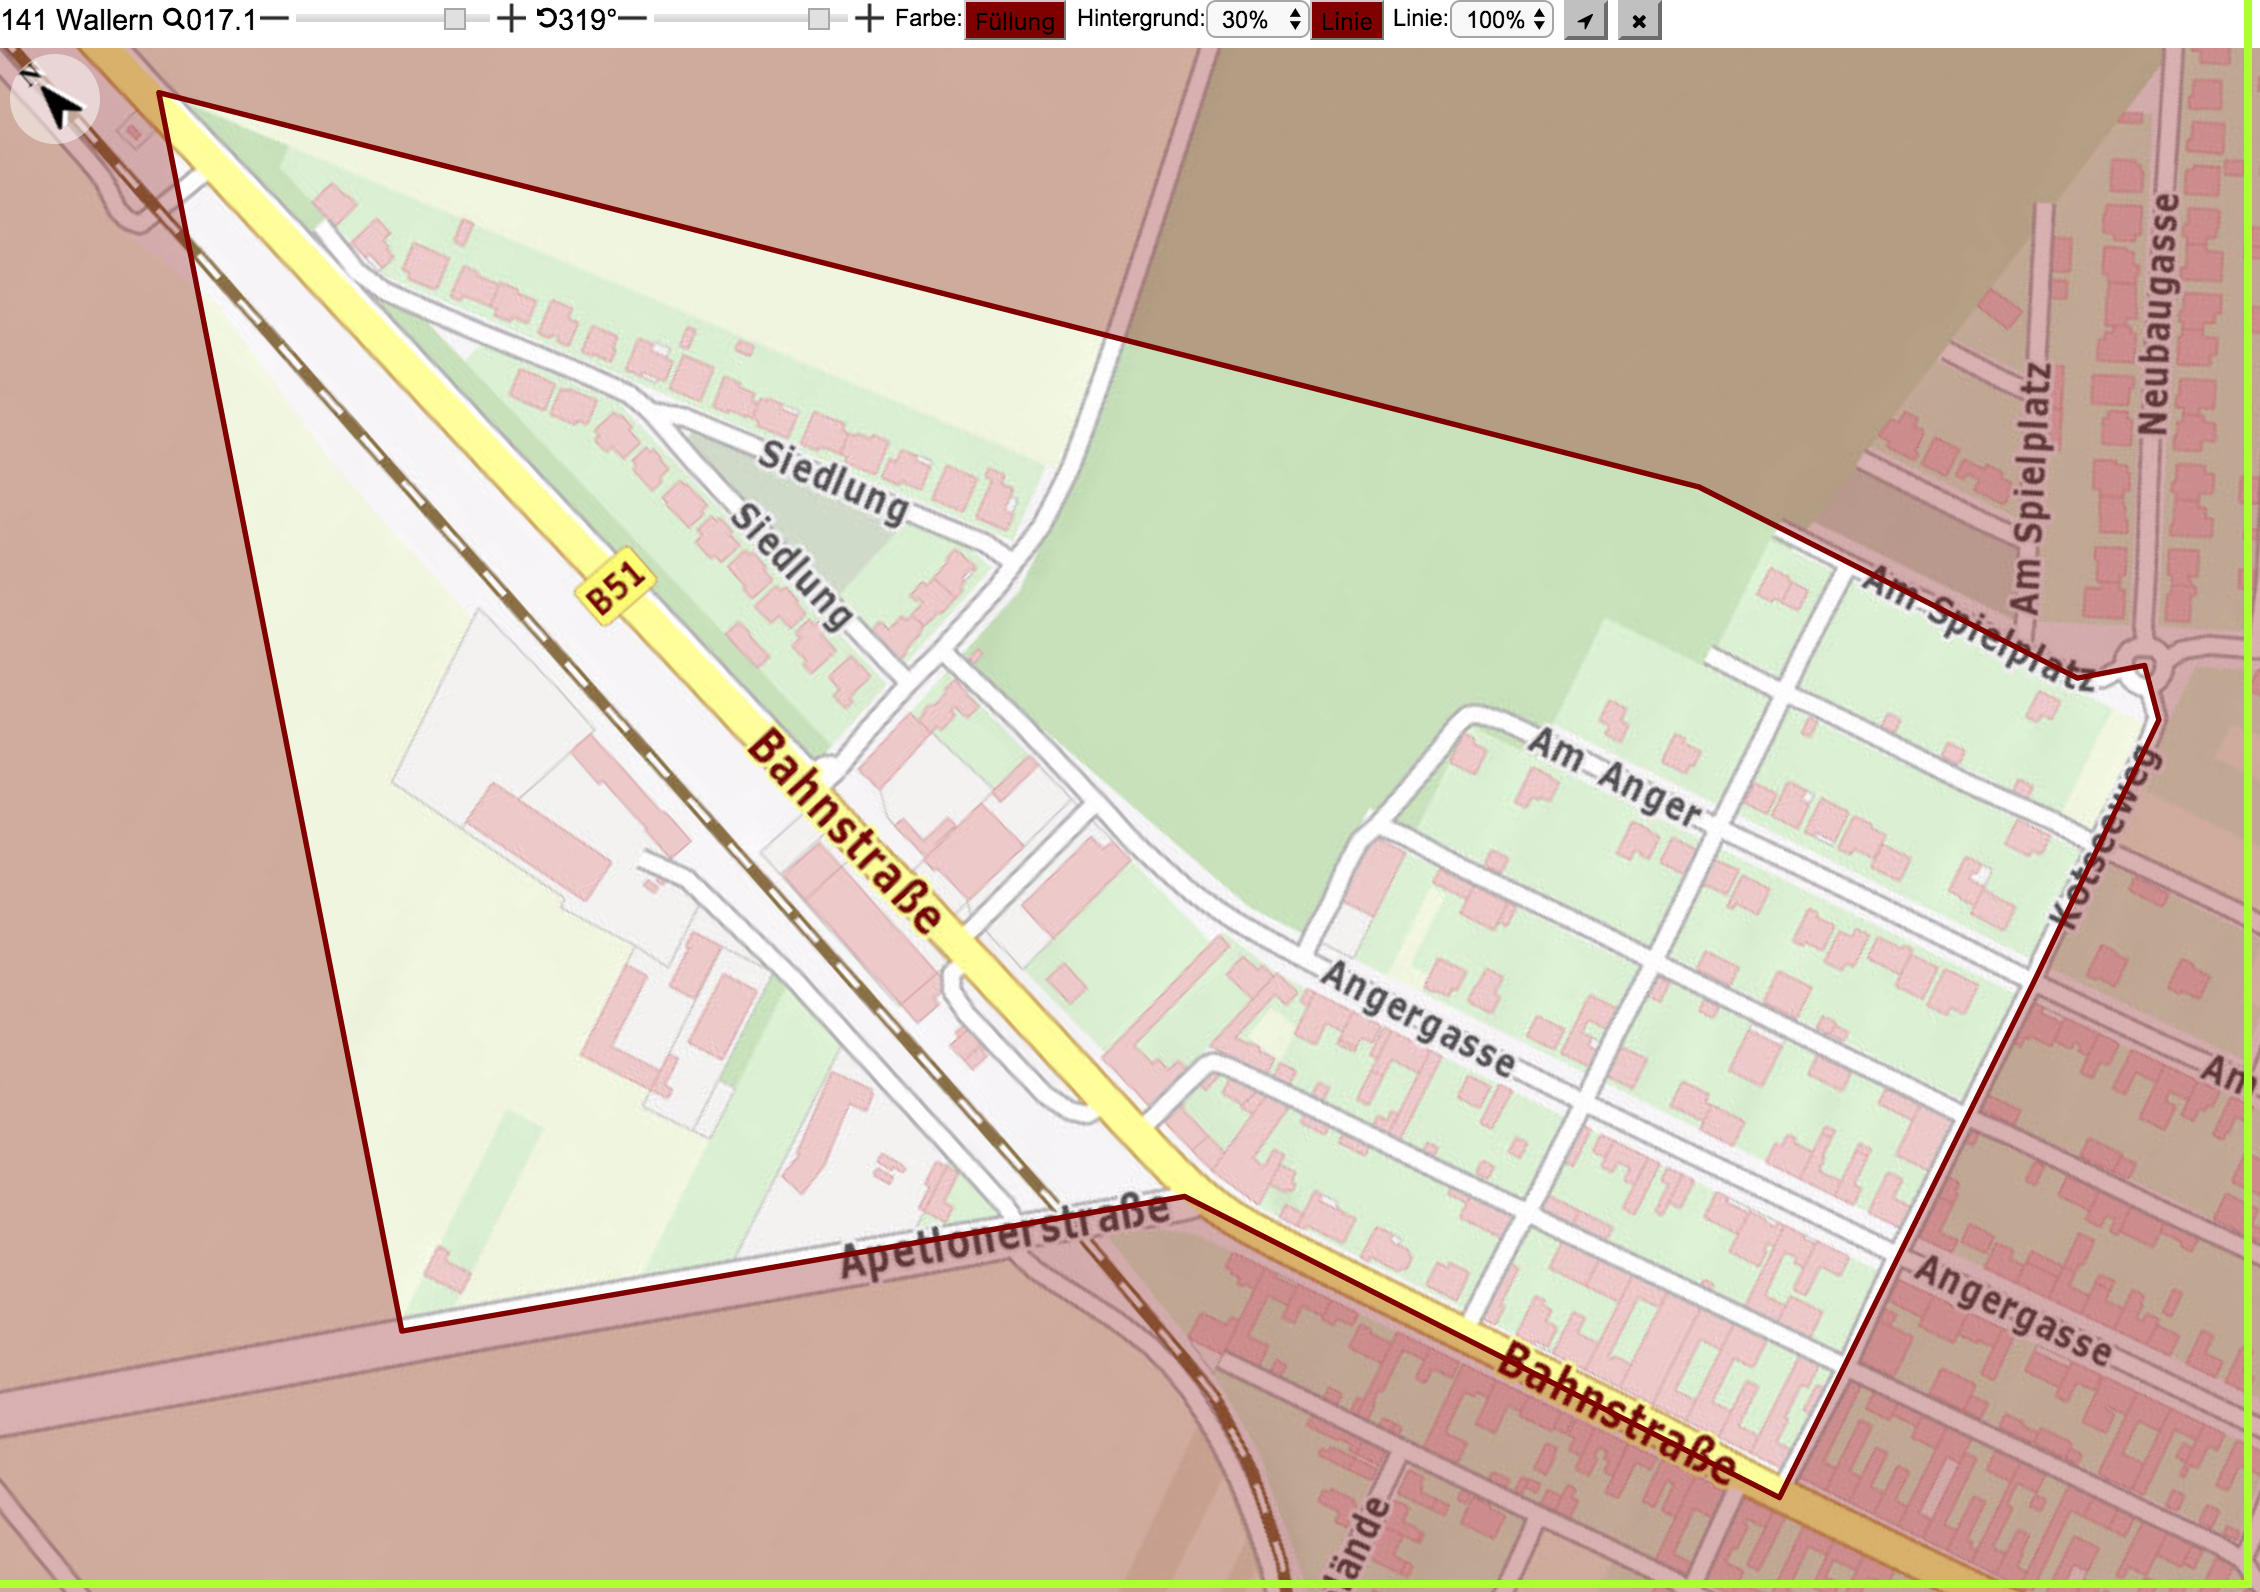Open the Linie line color picker

1347,20
